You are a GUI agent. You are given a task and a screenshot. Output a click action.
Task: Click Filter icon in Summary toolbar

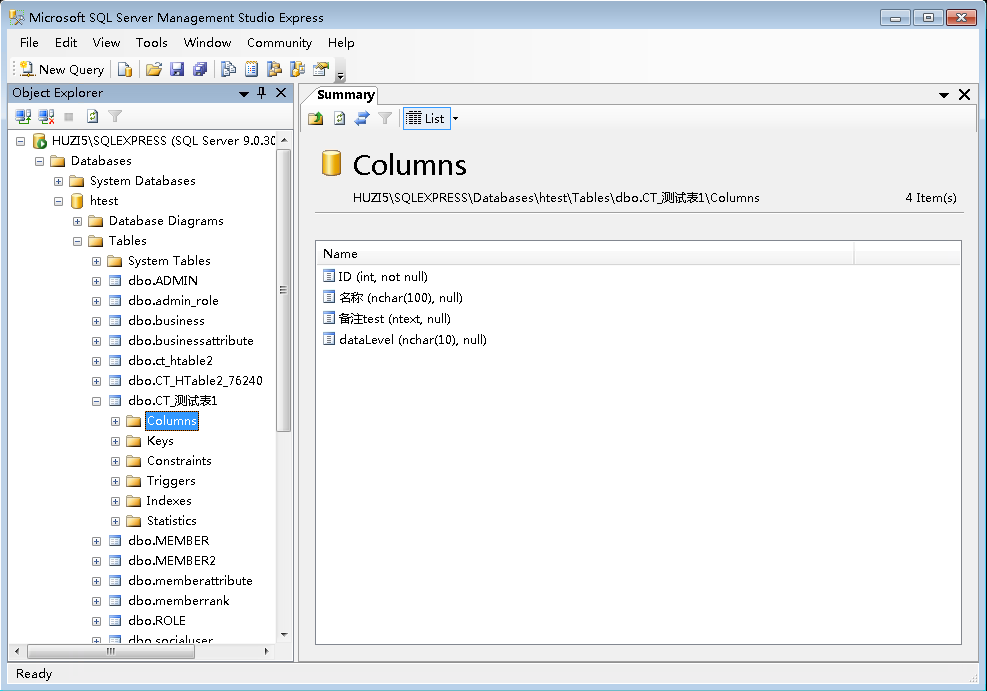coord(385,118)
